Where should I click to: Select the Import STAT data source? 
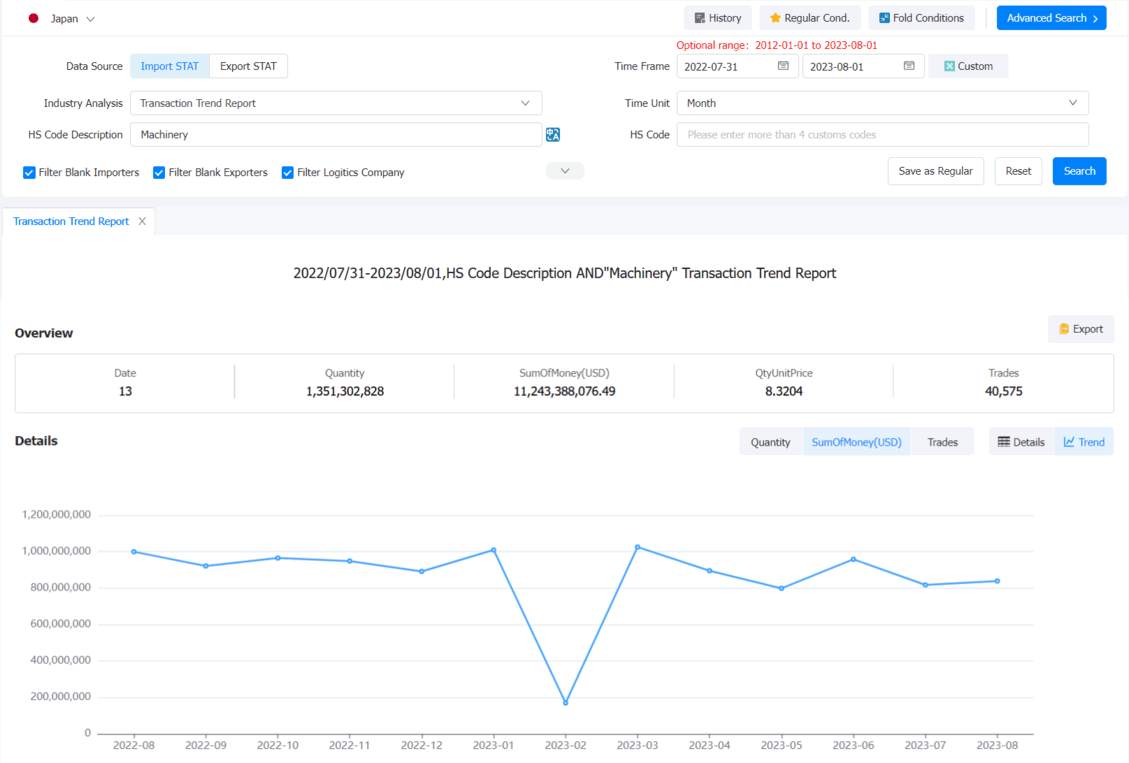pos(169,66)
